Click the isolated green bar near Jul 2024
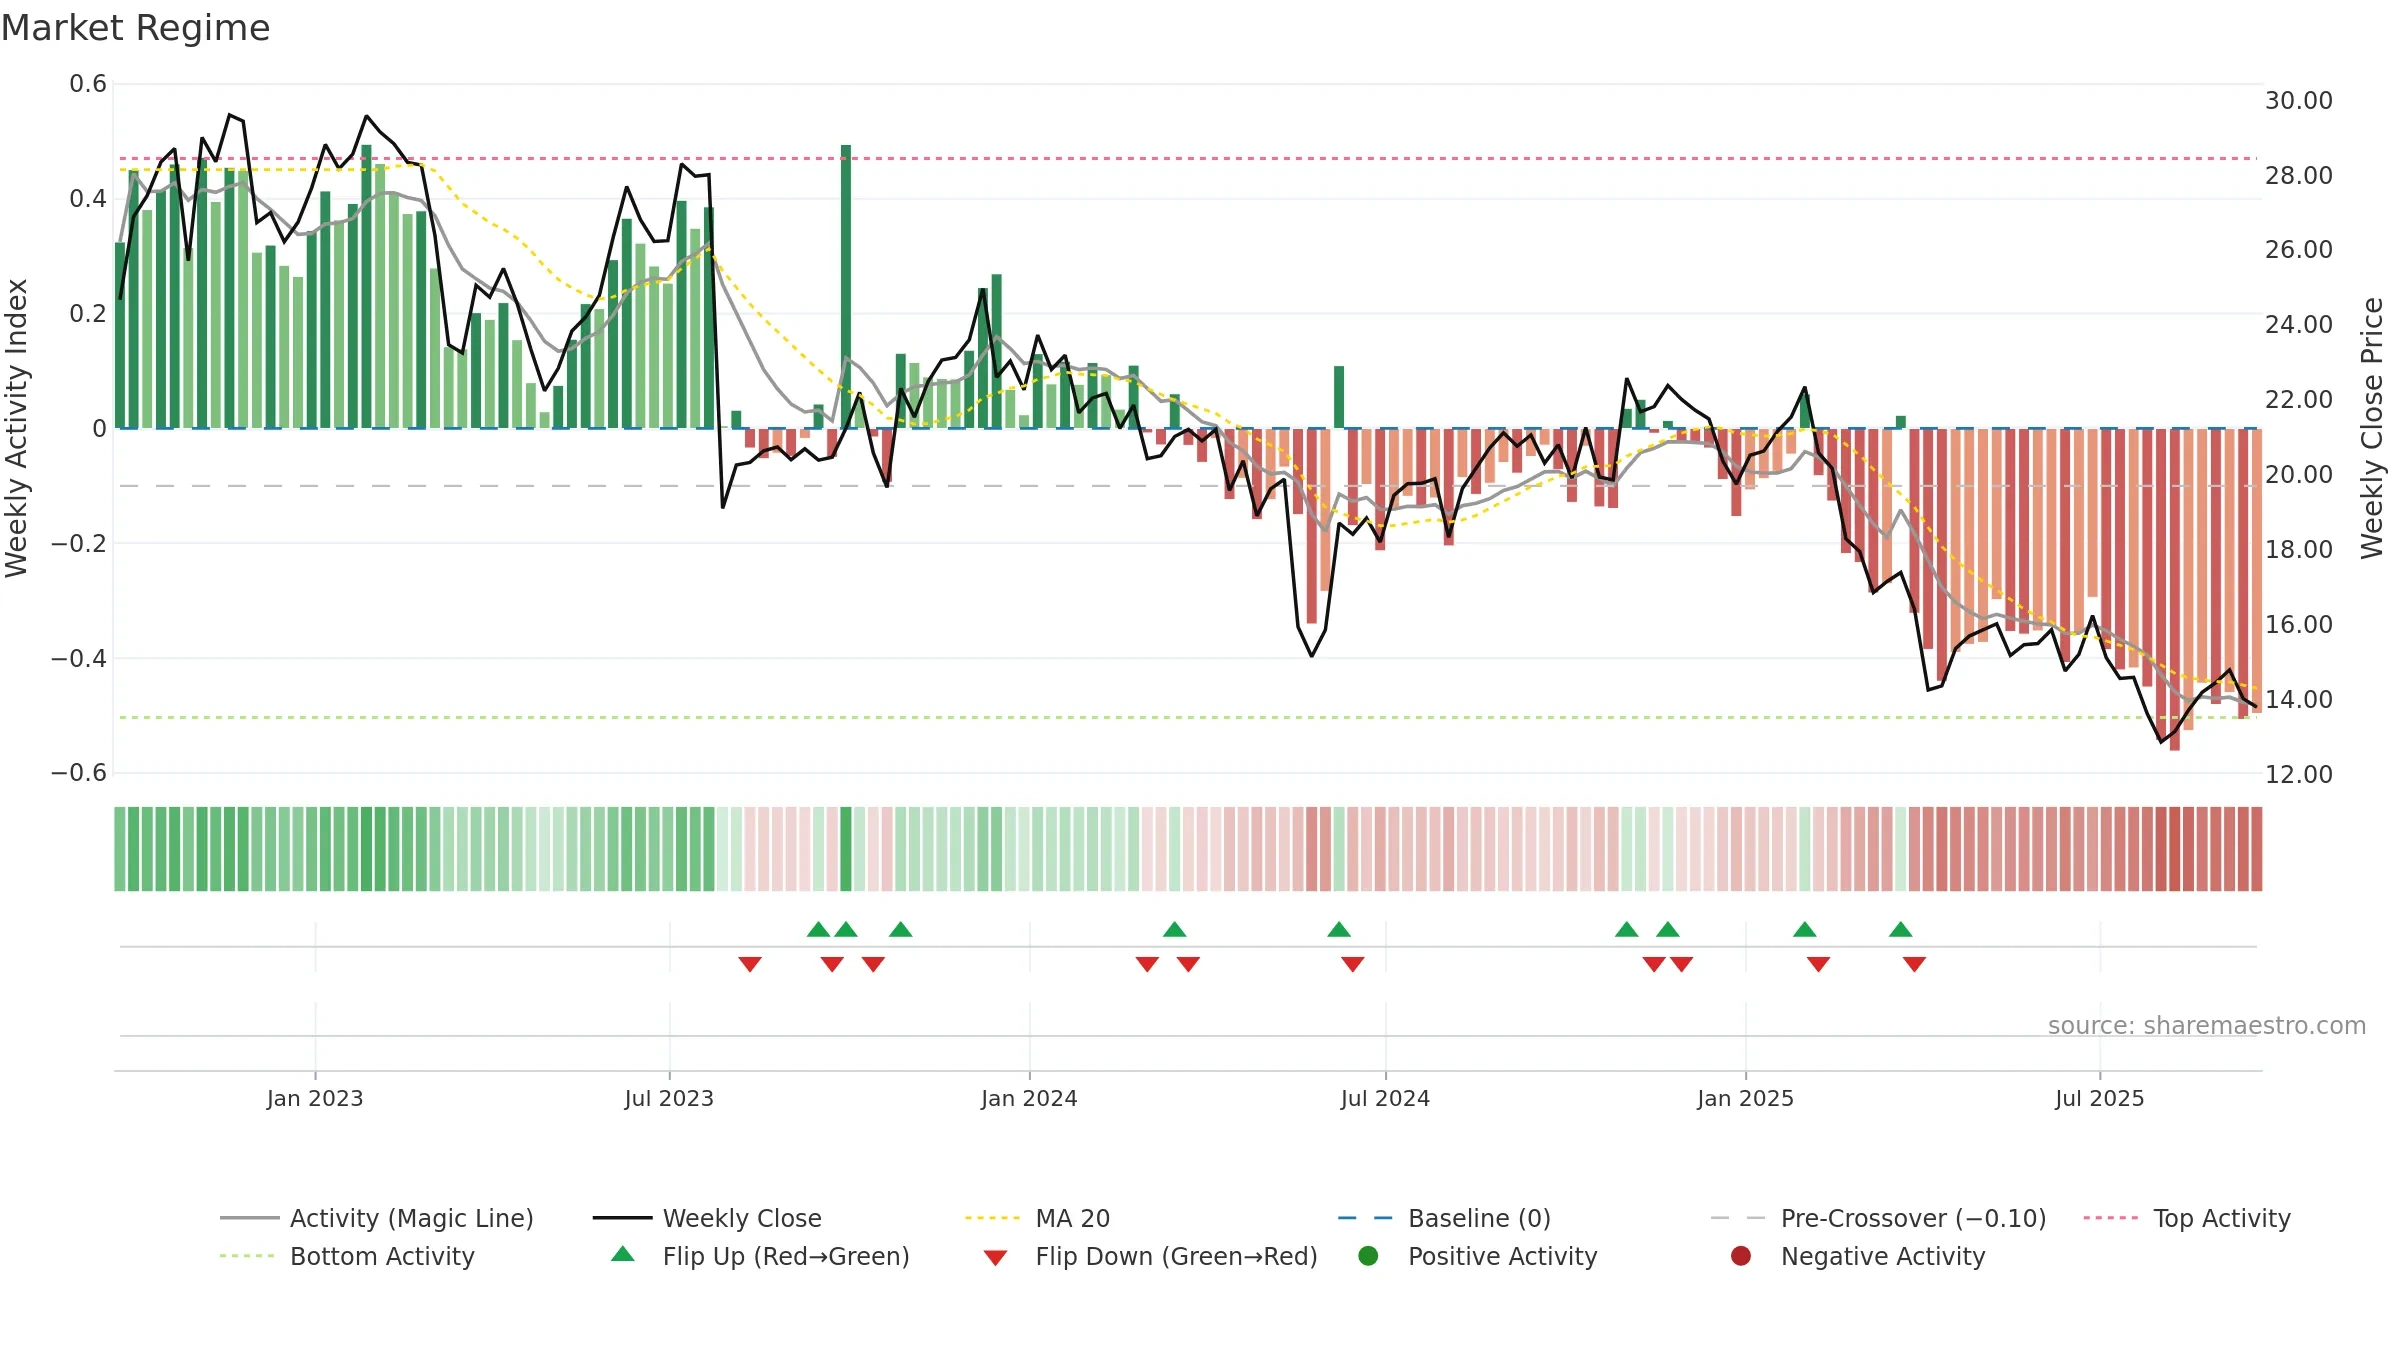 pyautogui.click(x=1339, y=397)
